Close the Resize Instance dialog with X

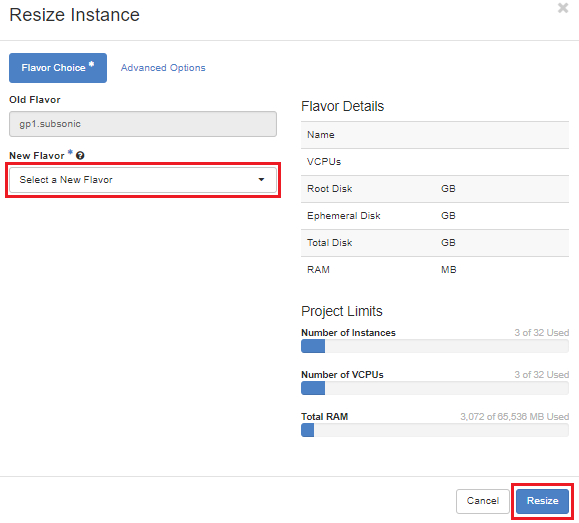[563, 8]
